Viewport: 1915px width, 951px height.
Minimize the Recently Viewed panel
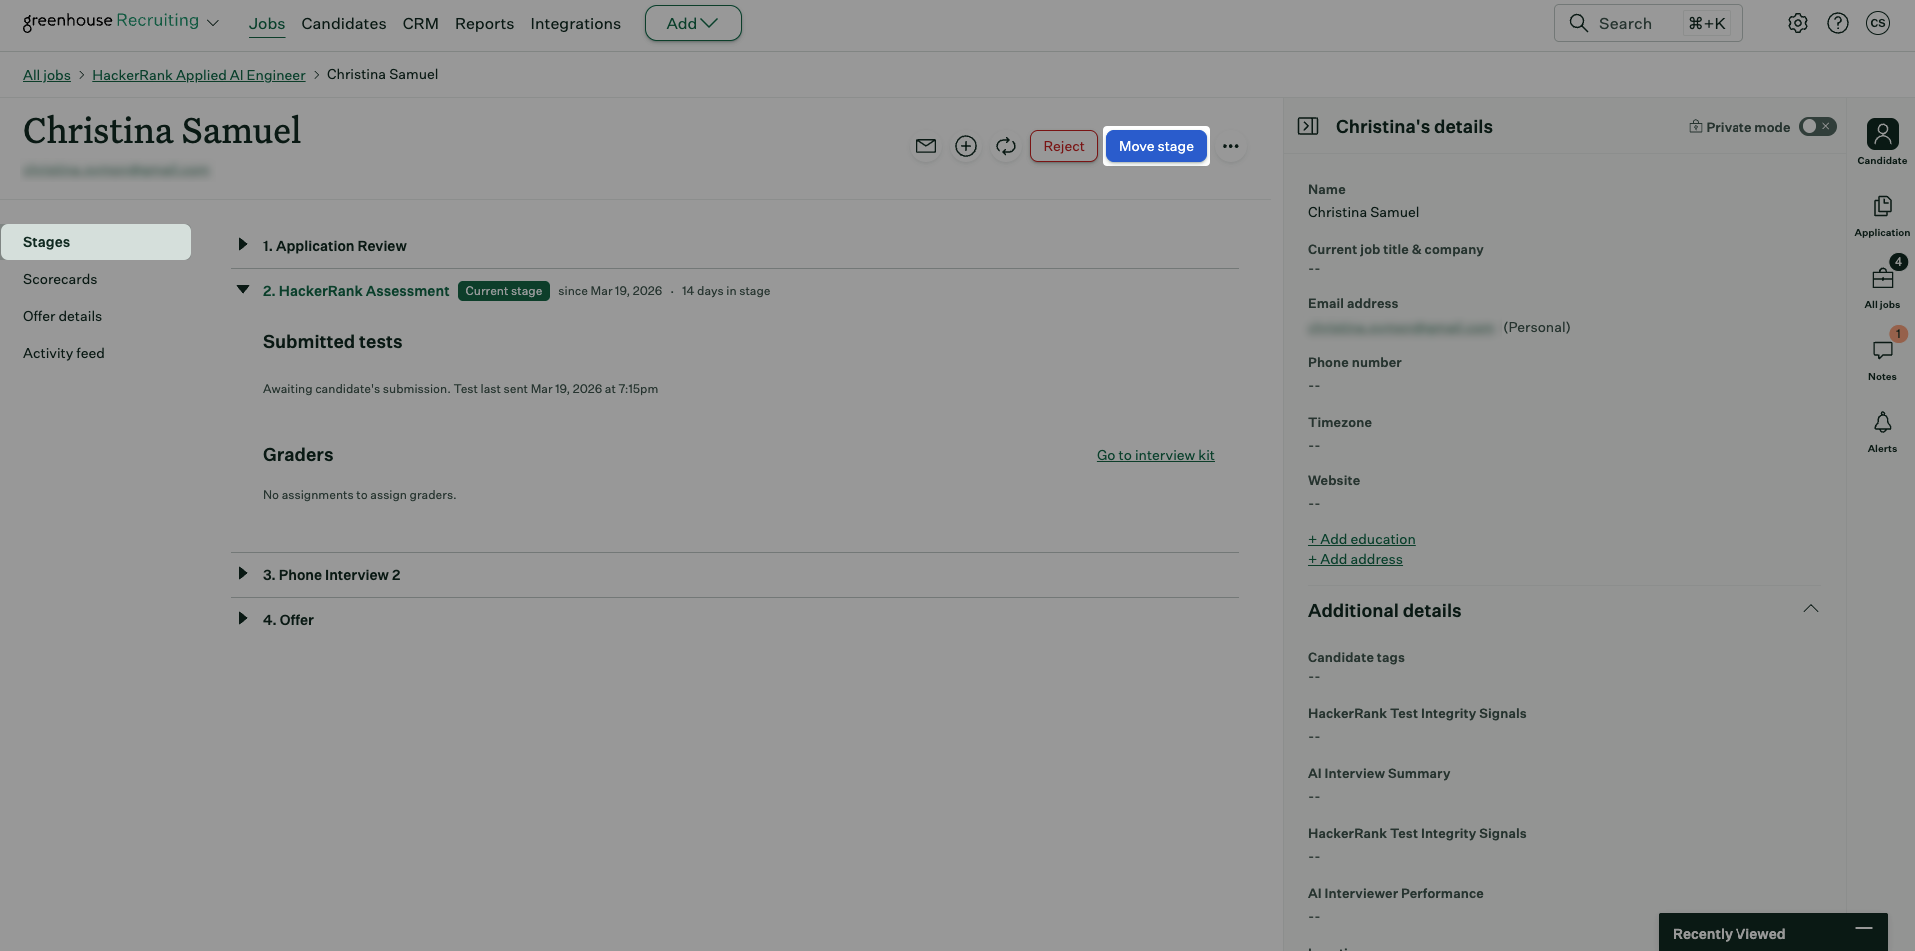[x=1864, y=929]
